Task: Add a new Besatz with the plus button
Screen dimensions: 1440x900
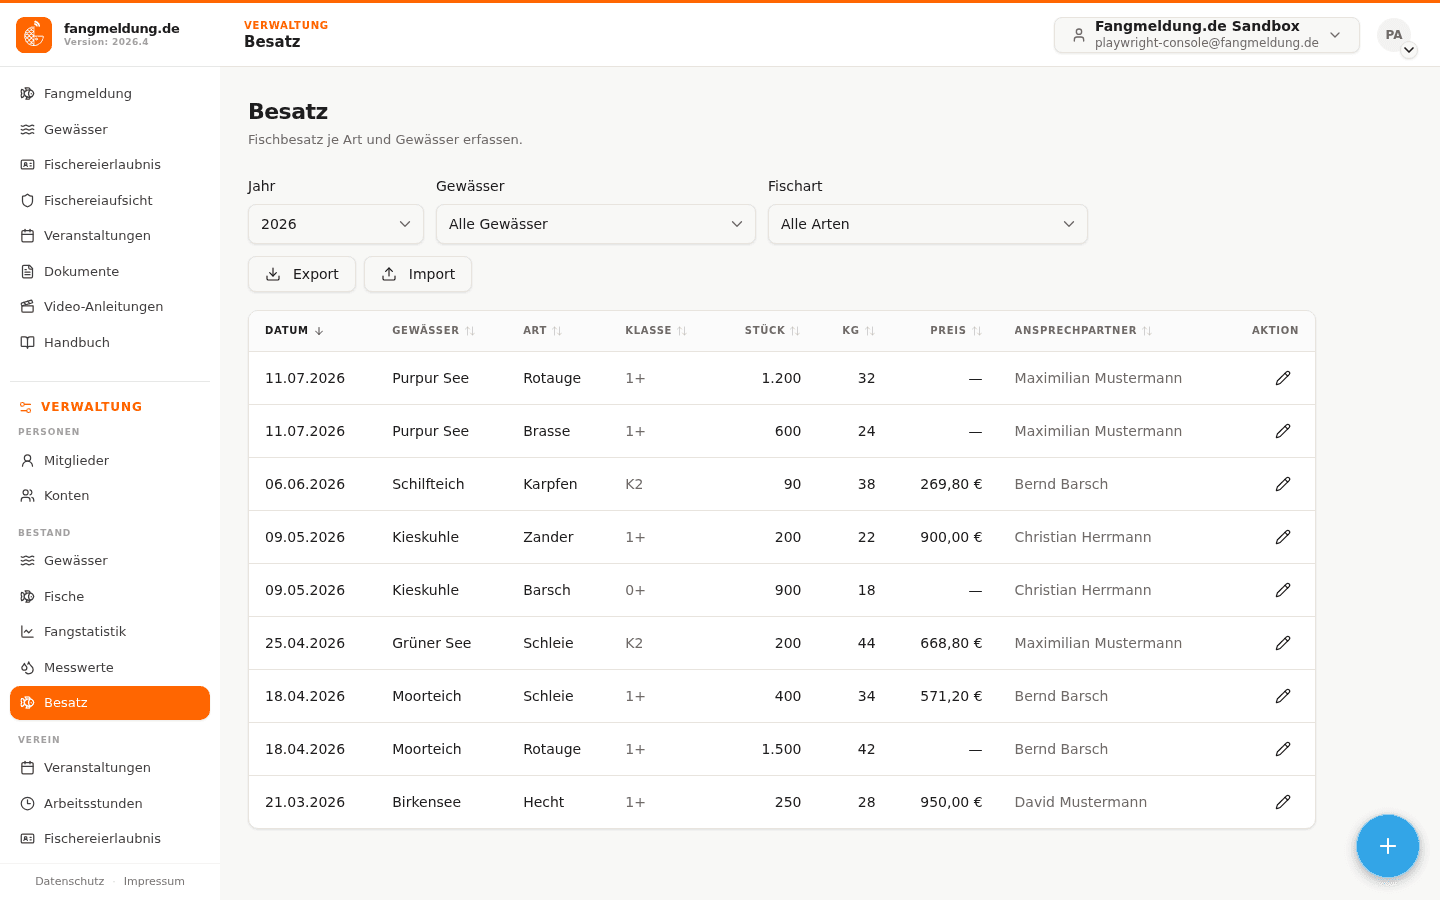Action: (x=1388, y=846)
